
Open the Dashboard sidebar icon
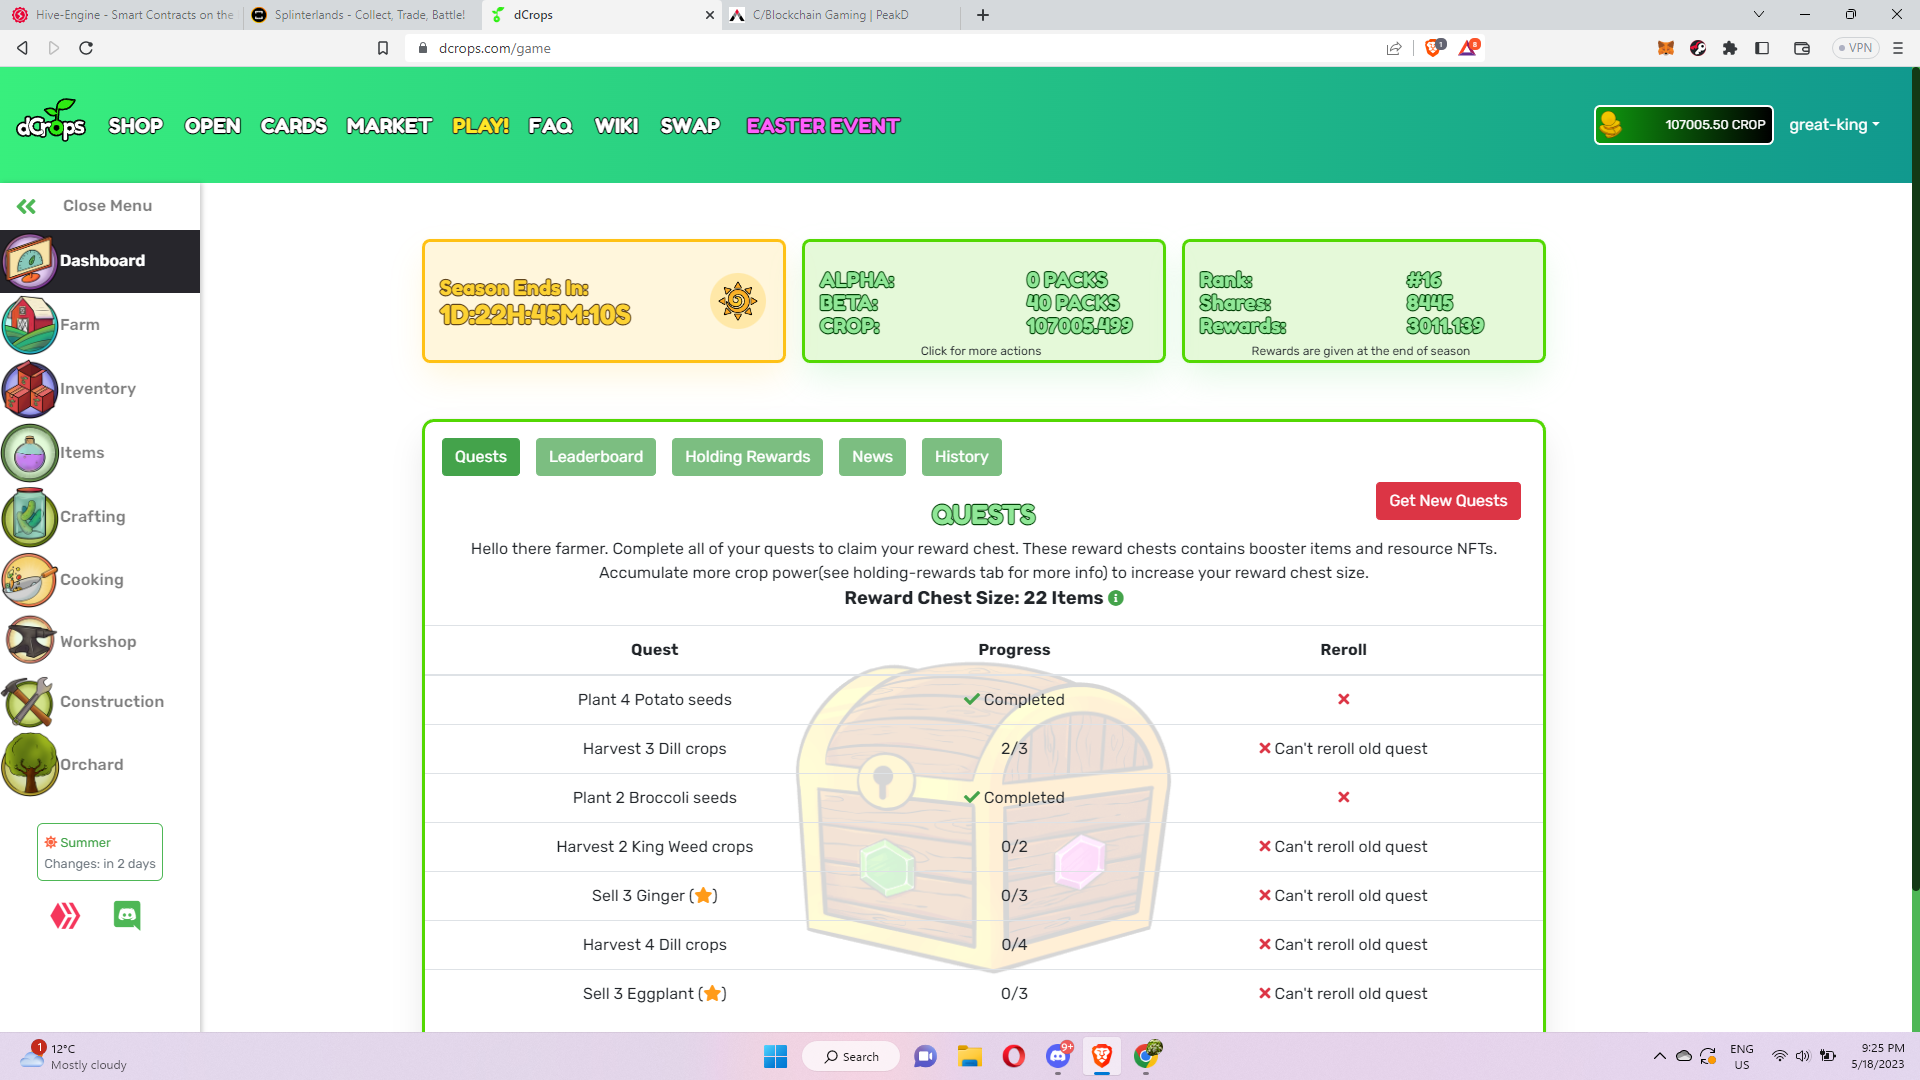[29, 261]
